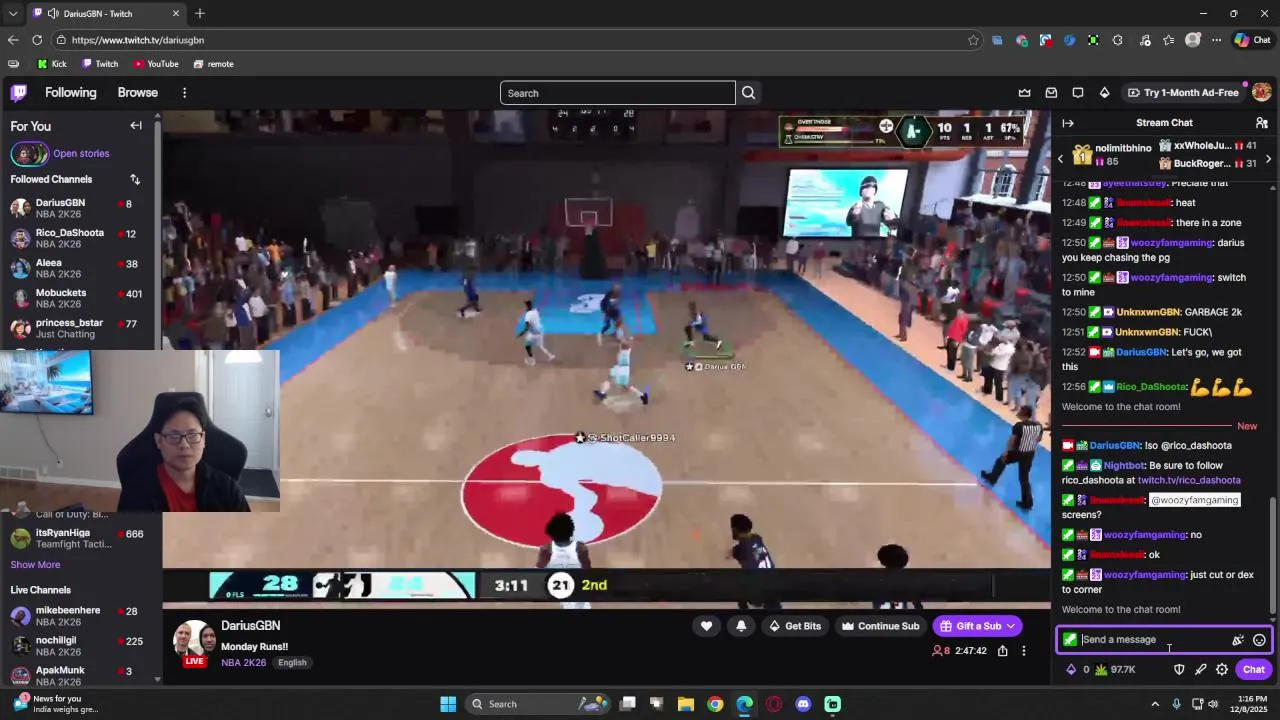This screenshot has height=720, width=1280.
Task: Toggle the notification bell for DariusGBN
Action: pyautogui.click(x=741, y=626)
